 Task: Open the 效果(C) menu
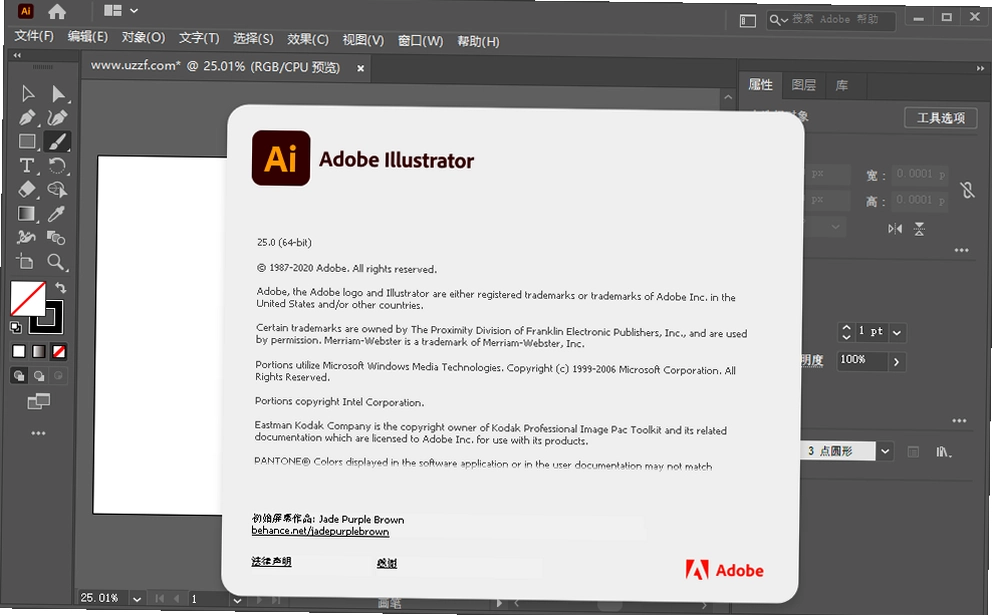click(307, 39)
